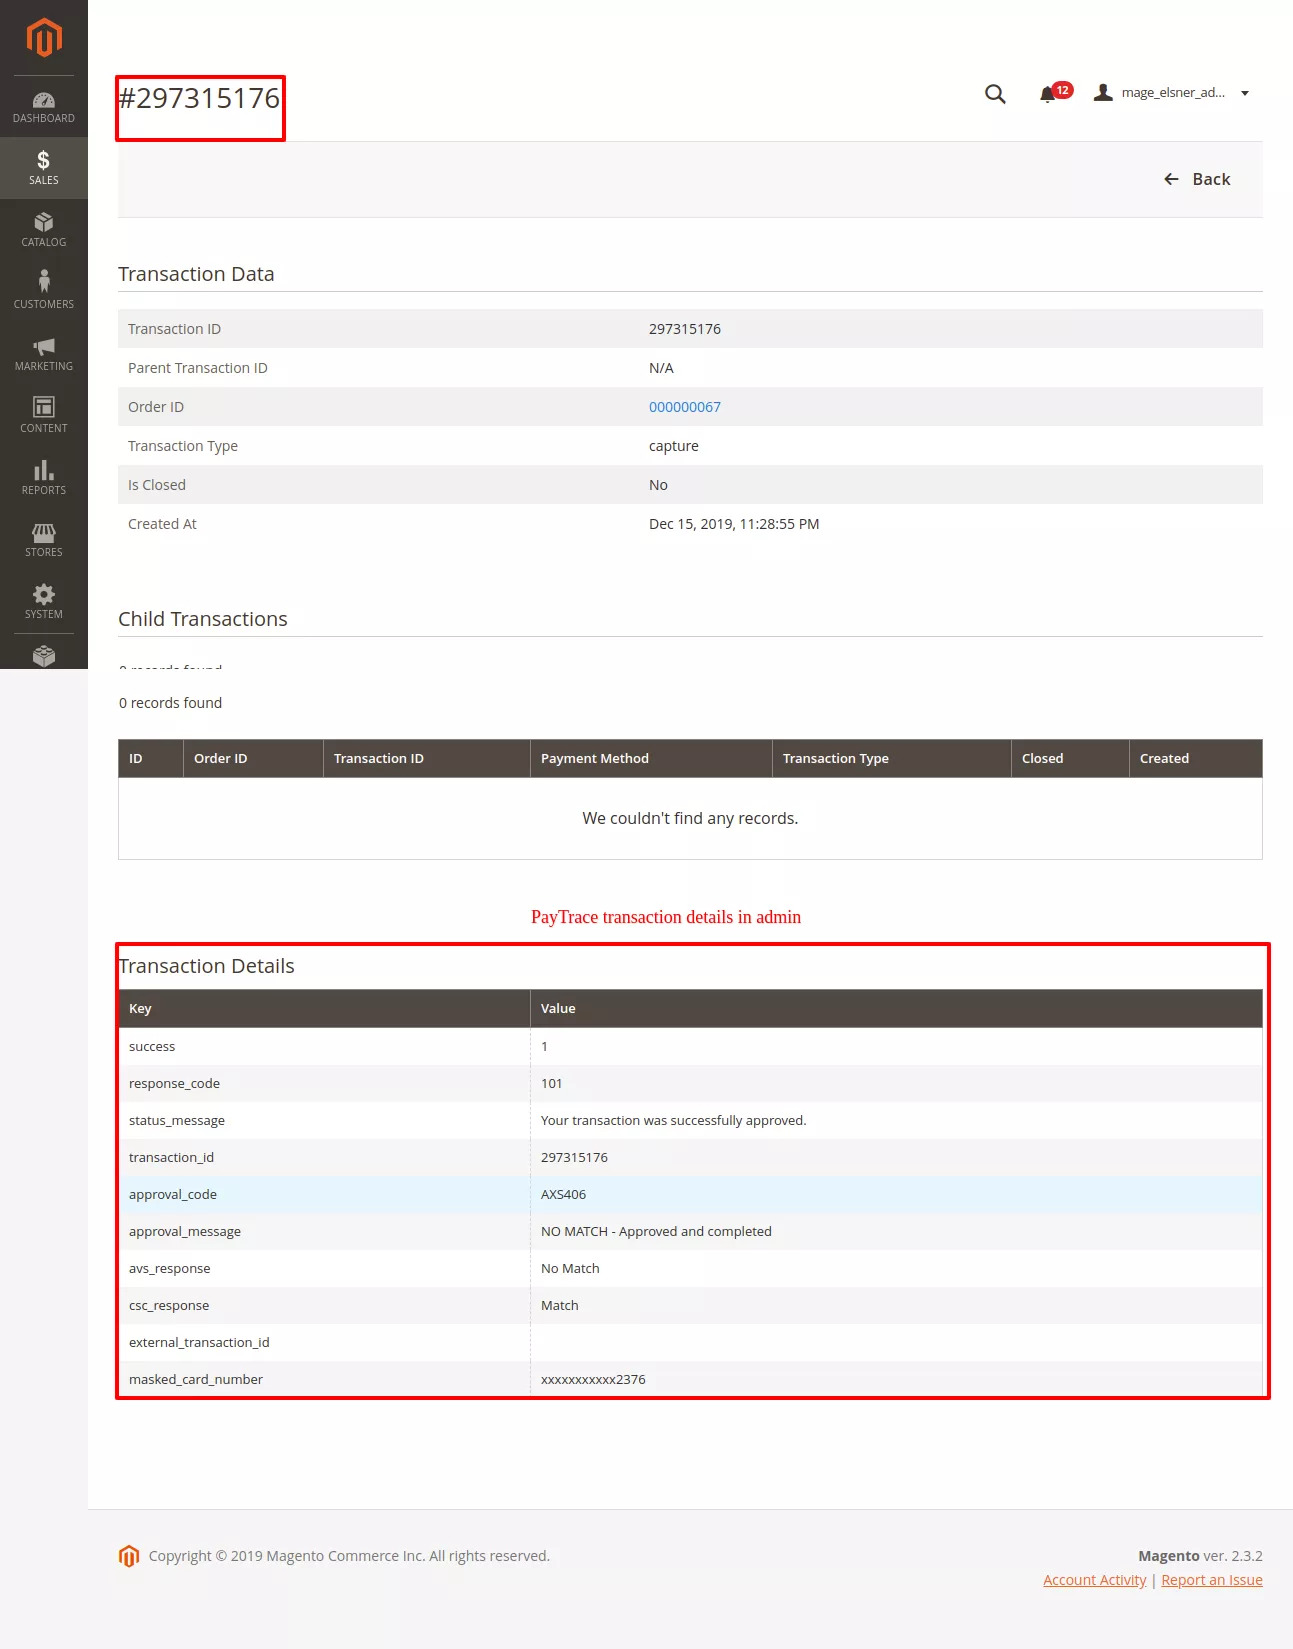This screenshot has height=1649, width=1293.
Task: Open the Catalog sidebar menu
Action: pyautogui.click(x=44, y=230)
